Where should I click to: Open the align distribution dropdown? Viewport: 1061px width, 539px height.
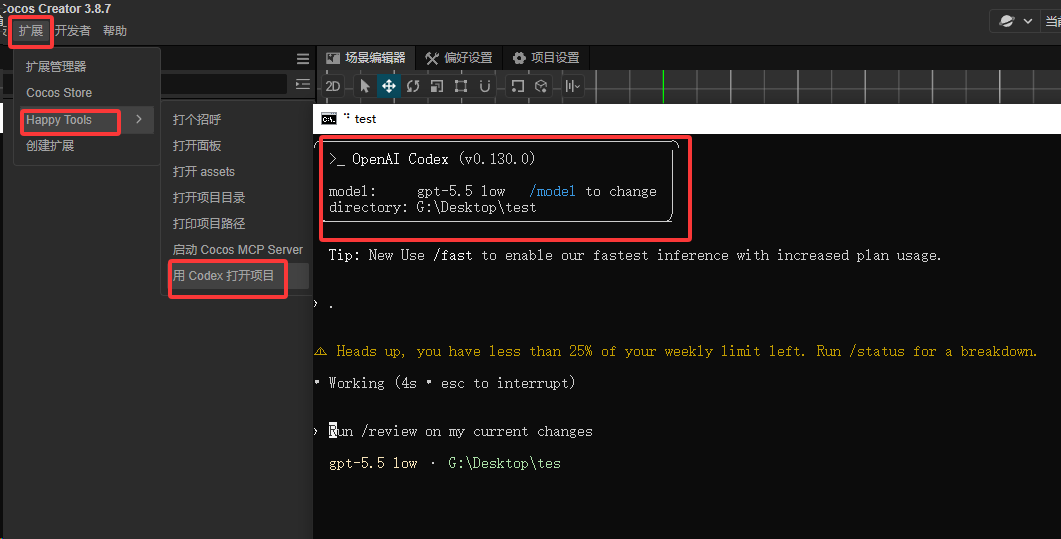[x=572, y=86]
